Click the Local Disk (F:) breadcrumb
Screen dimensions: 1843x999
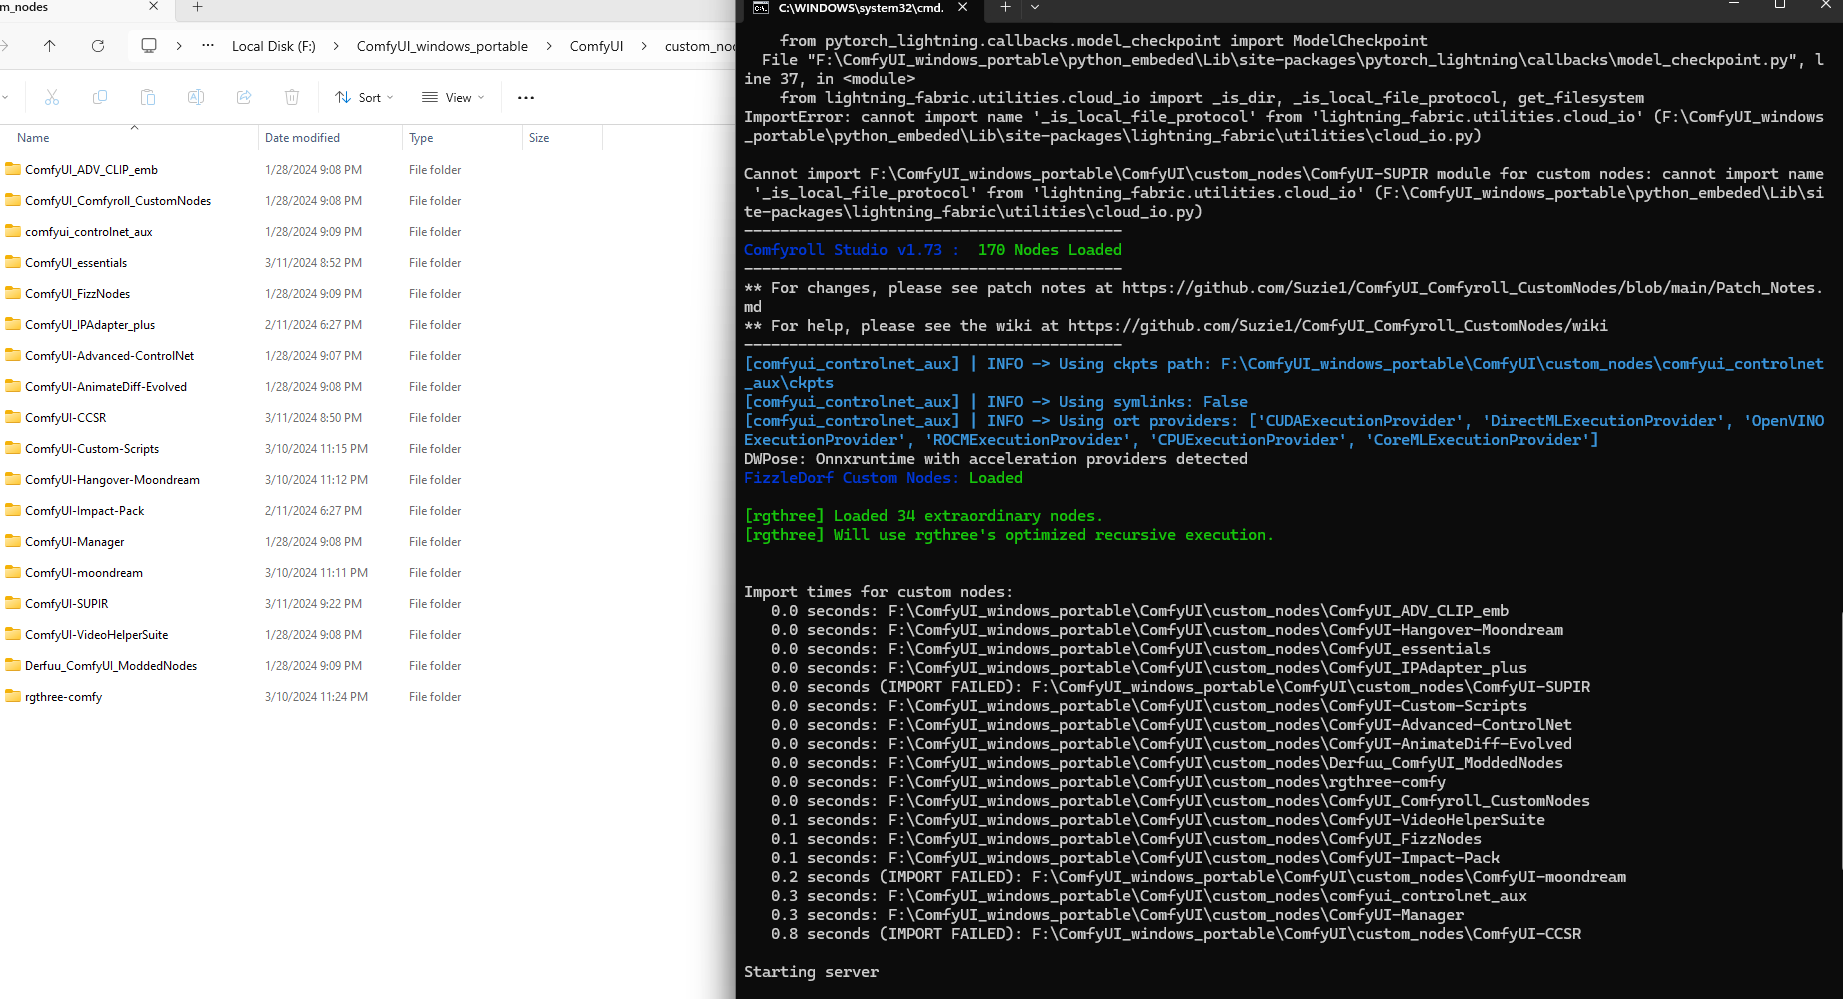tap(273, 46)
